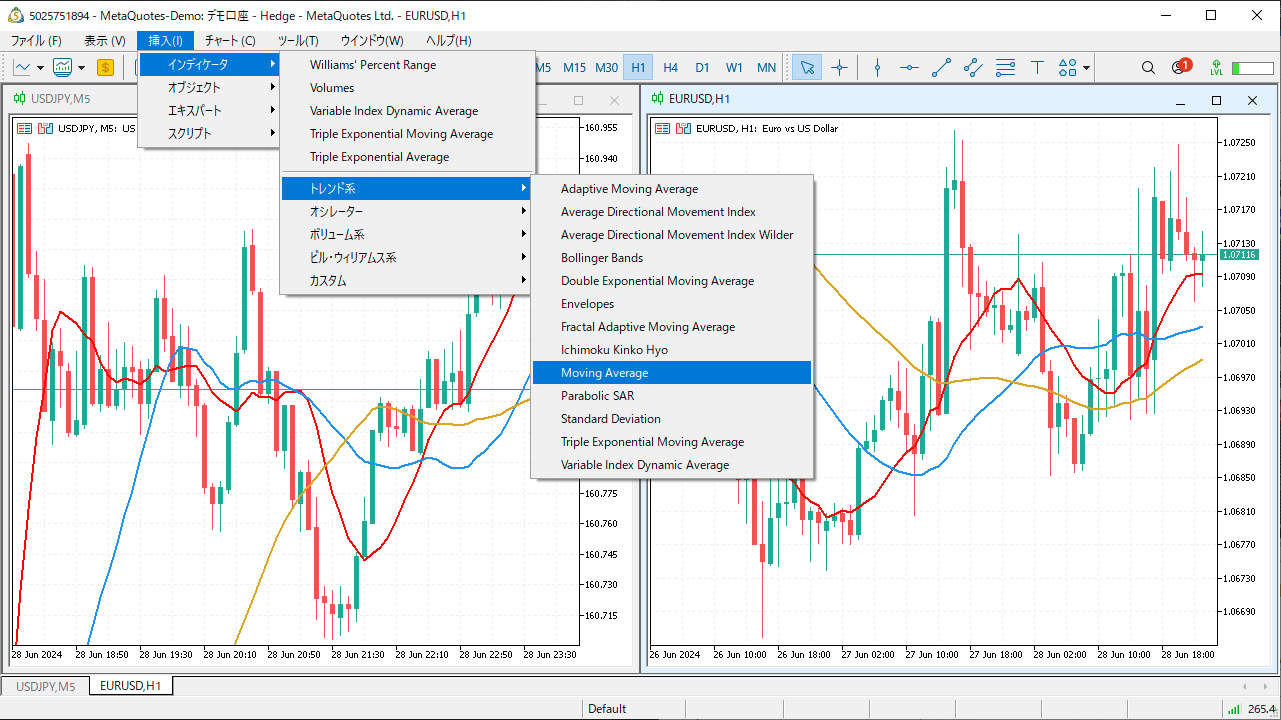Open the chart type dropdown arrow
The width and height of the screenshot is (1281, 720).
(40, 68)
